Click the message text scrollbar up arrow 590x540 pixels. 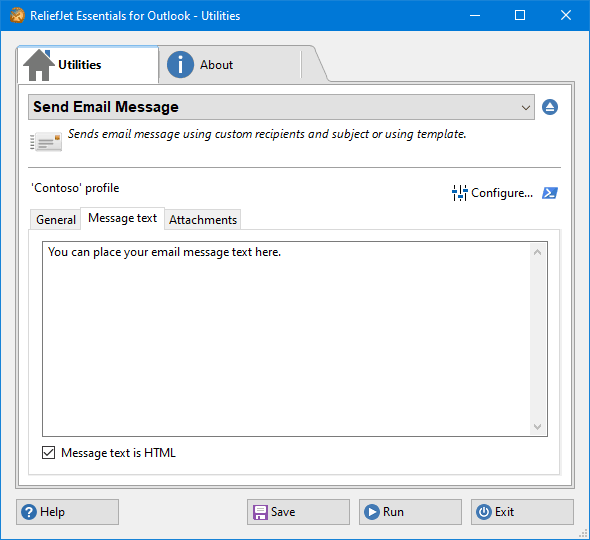click(538, 252)
